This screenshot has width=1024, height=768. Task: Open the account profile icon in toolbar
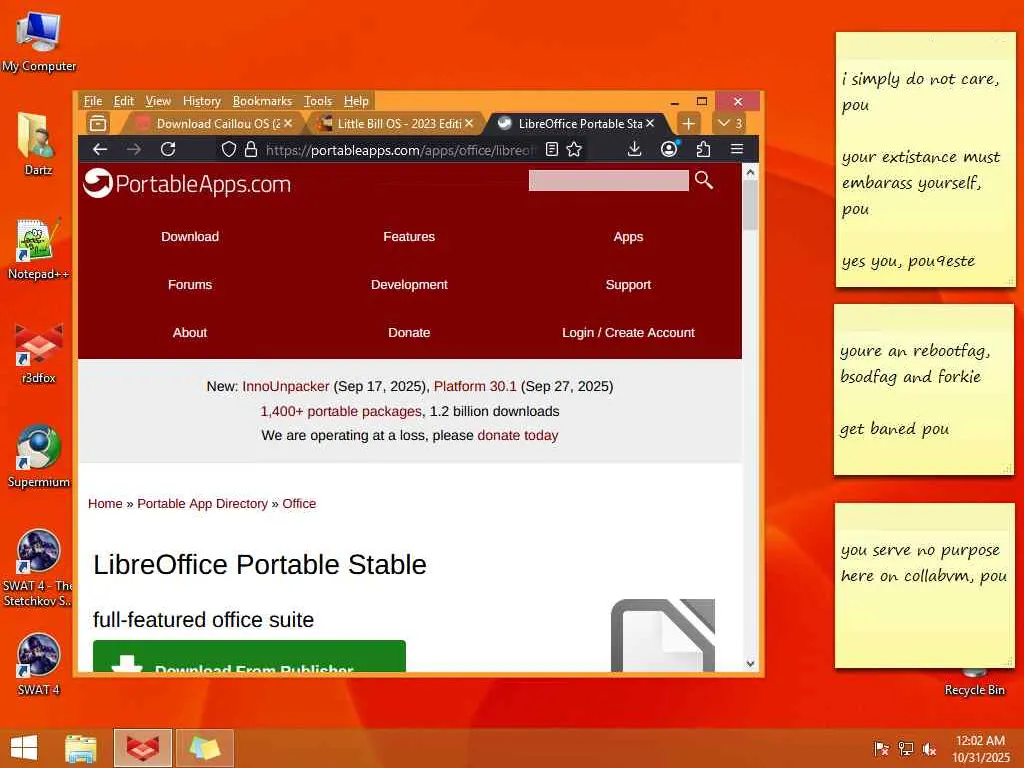point(669,150)
